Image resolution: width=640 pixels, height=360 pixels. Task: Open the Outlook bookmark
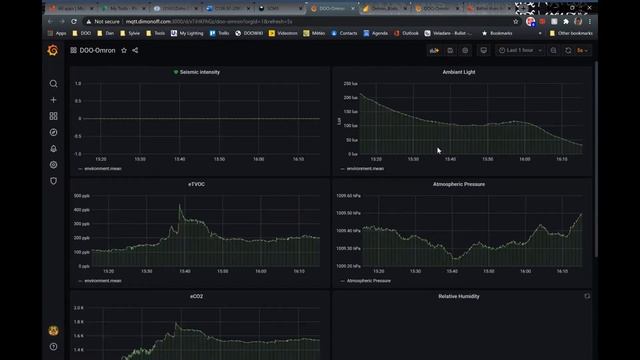click(x=407, y=33)
